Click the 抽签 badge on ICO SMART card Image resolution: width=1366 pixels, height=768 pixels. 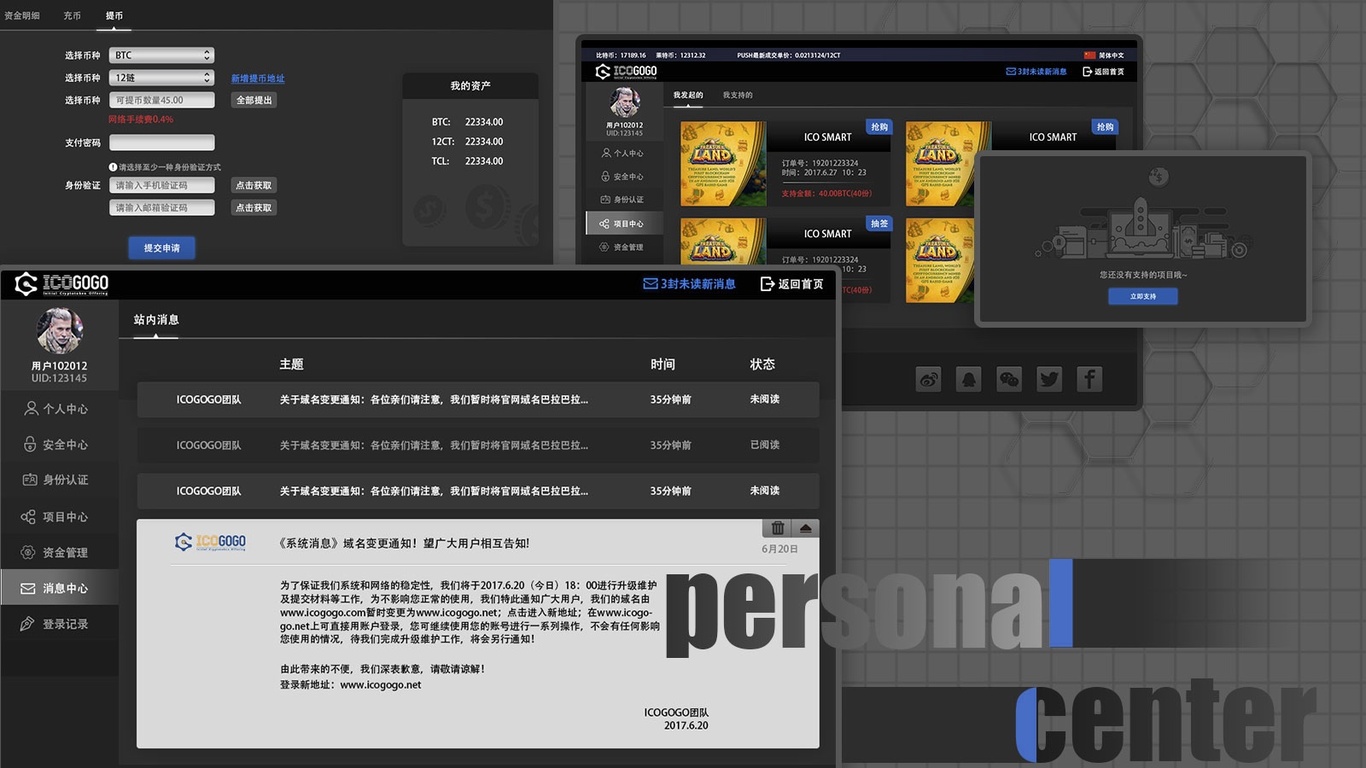(878, 224)
